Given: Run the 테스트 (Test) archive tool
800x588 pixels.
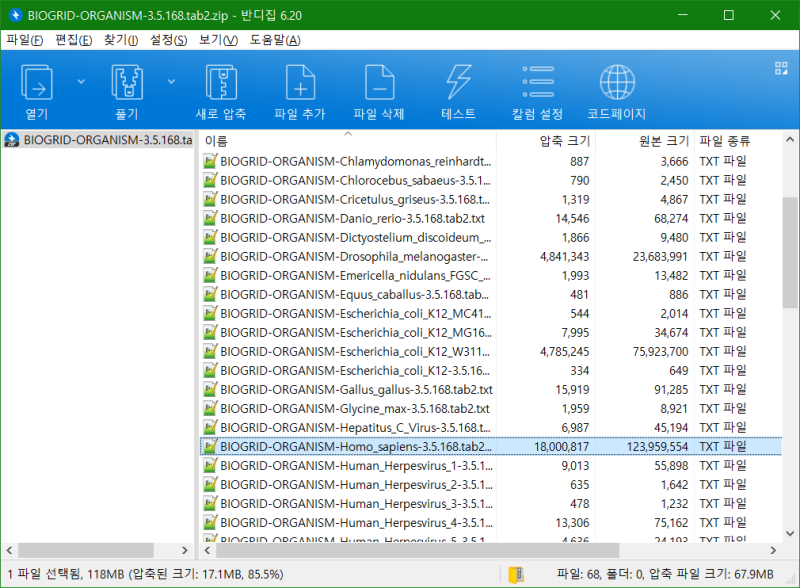Looking at the screenshot, I should 458,83.
